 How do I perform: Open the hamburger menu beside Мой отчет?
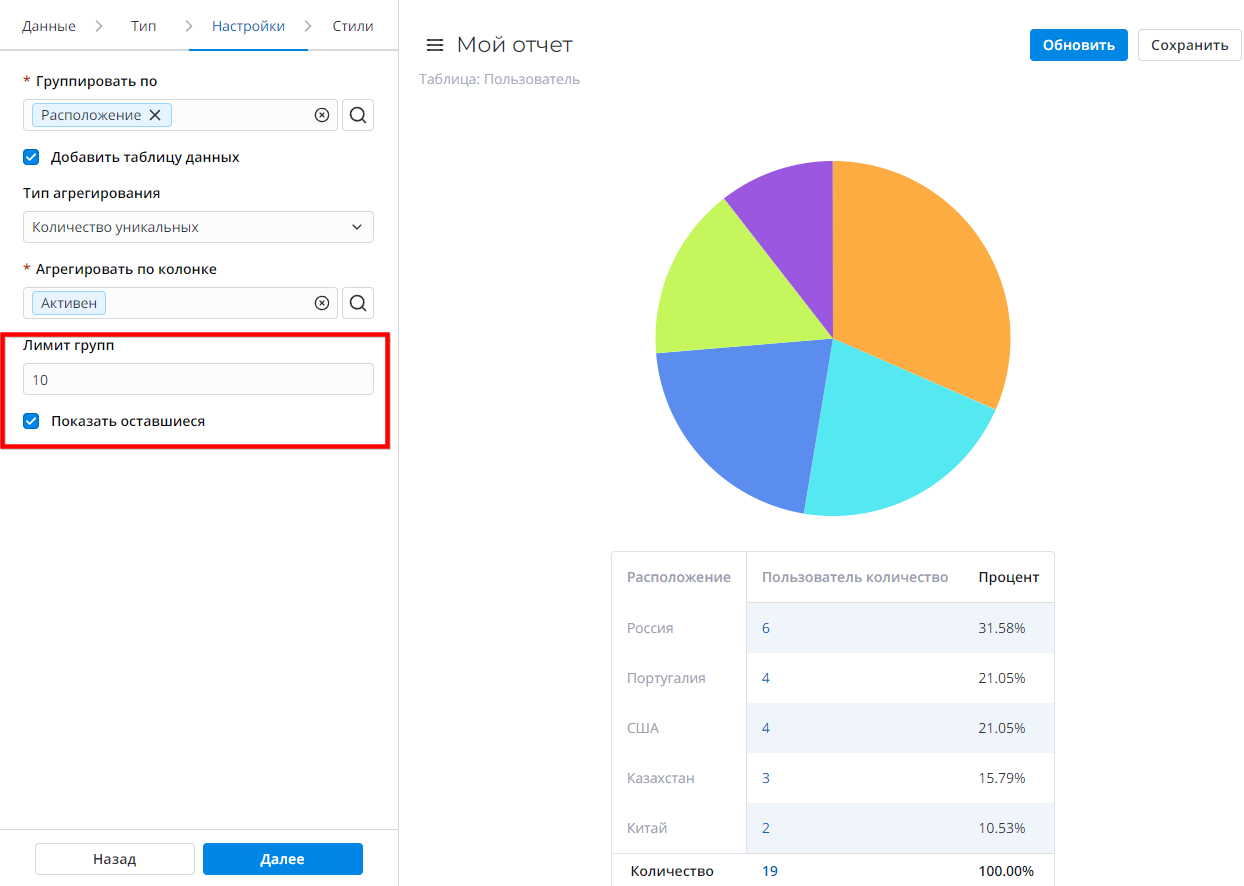point(434,45)
